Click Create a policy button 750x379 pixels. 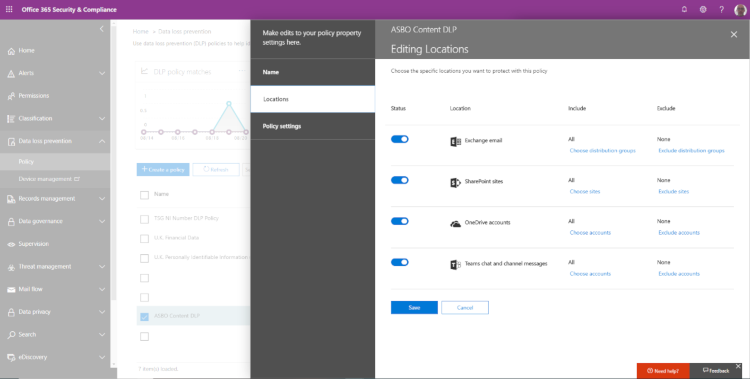(163, 169)
